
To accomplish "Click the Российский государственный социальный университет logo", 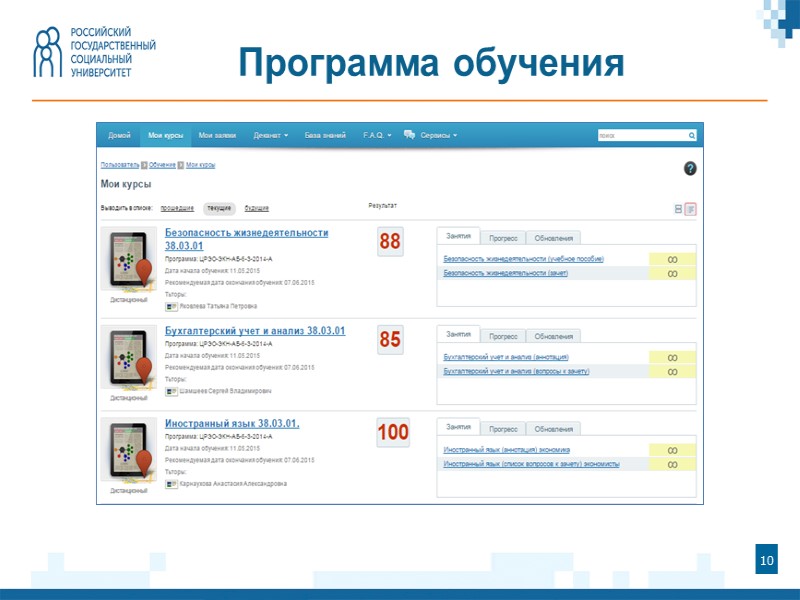I will tap(94, 52).
